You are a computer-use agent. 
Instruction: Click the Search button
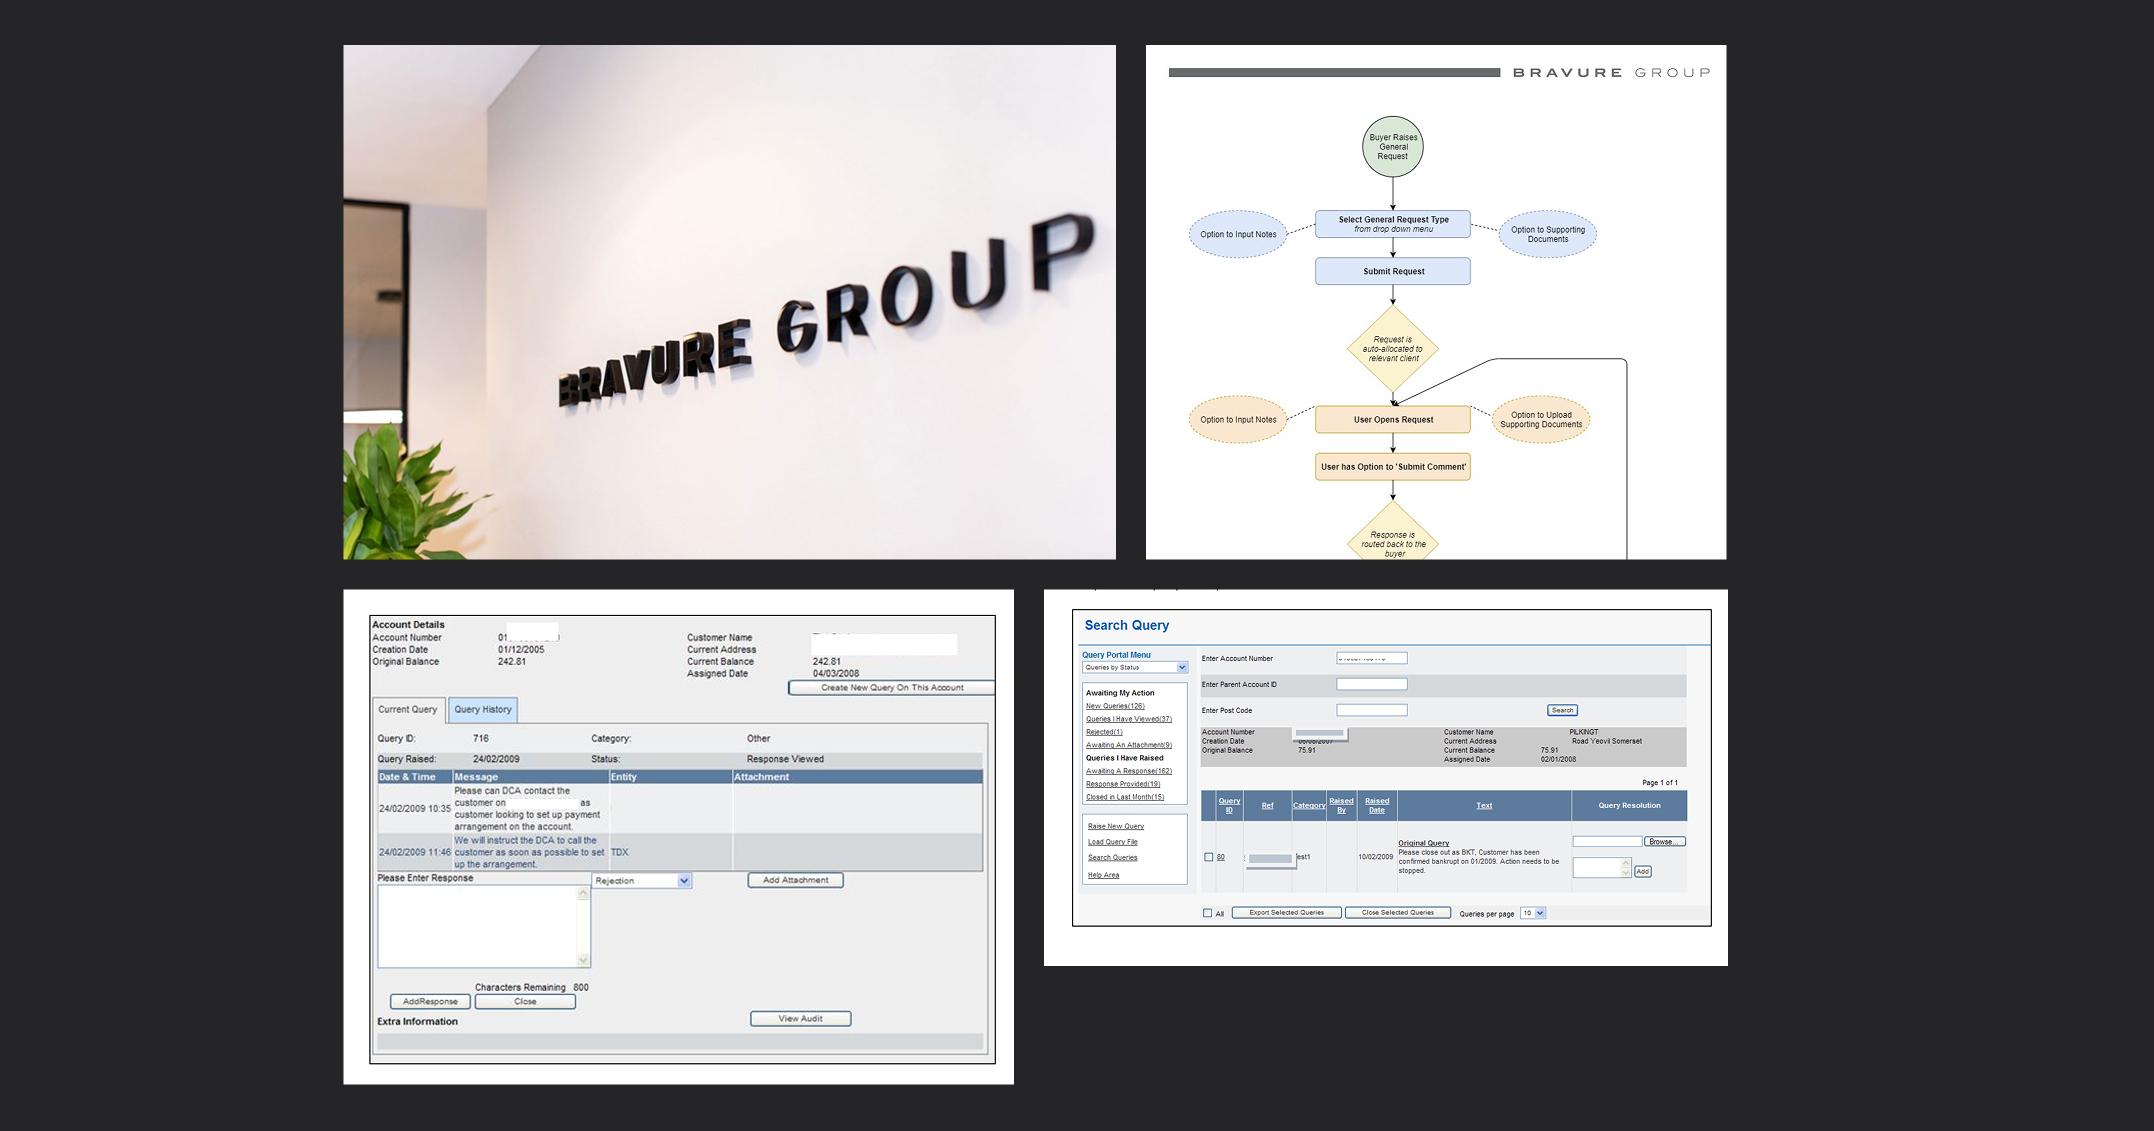[1562, 710]
